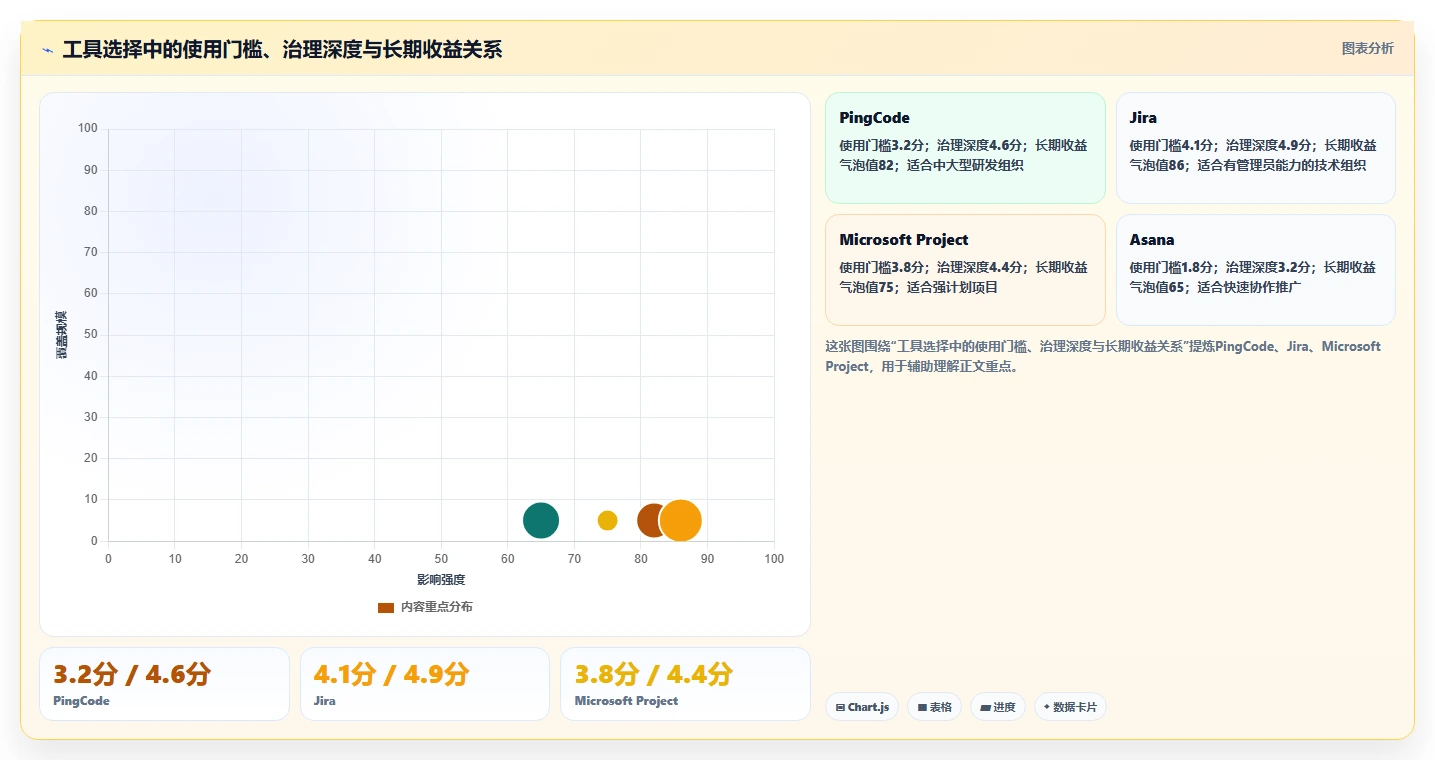Click the 表格 tag chip
The width and height of the screenshot is (1435, 760).
click(934, 707)
